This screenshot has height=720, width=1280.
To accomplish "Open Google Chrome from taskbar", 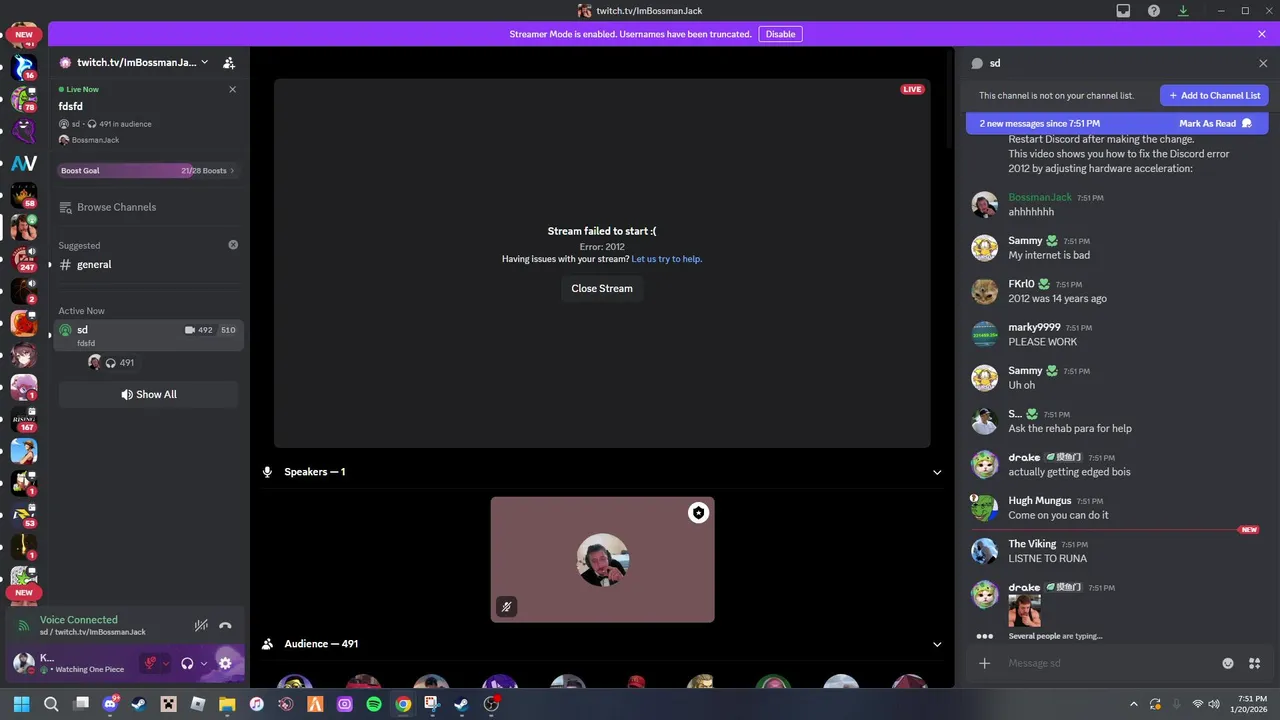I will 403,704.
